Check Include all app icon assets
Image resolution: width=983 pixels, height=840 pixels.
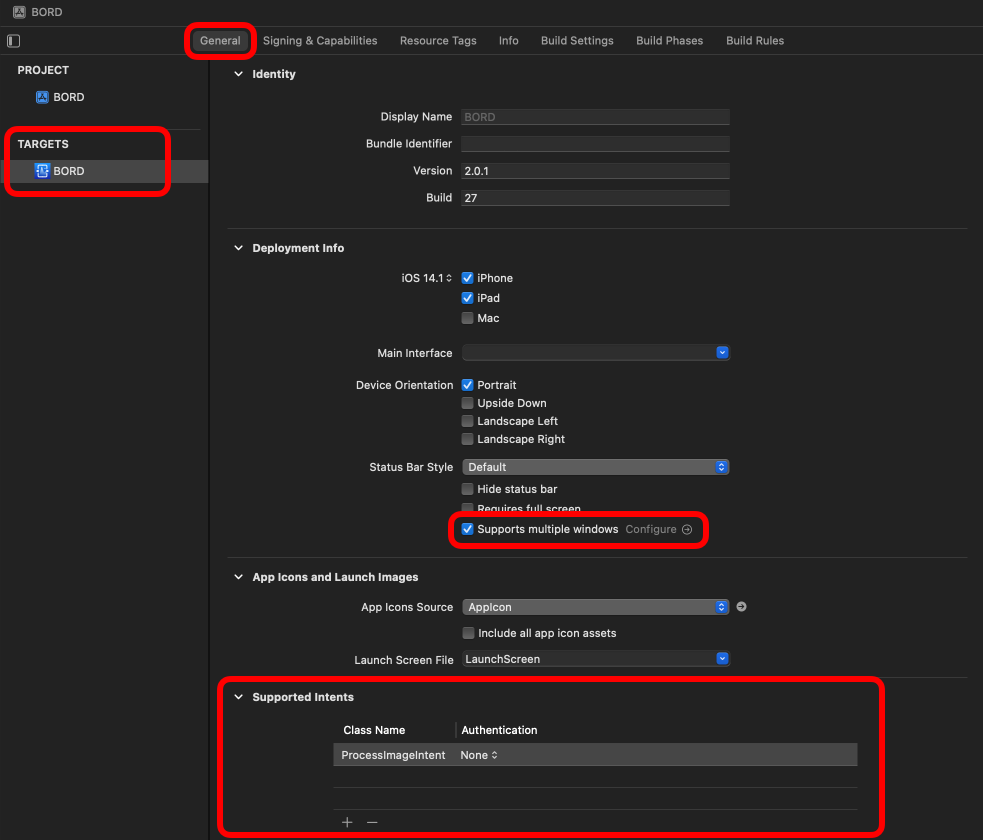pos(468,633)
